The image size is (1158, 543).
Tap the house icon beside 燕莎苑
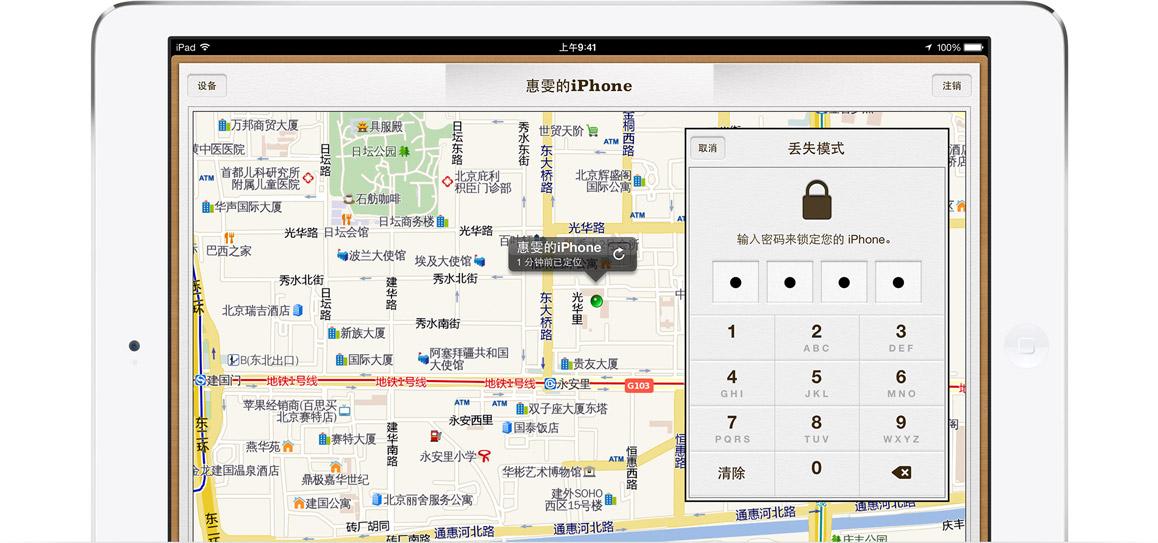tap(287, 446)
